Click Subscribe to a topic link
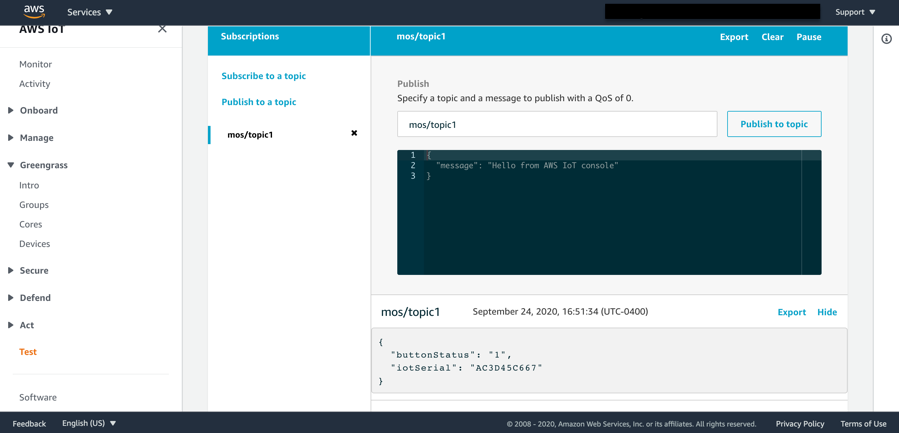 [x=264, y=76]
